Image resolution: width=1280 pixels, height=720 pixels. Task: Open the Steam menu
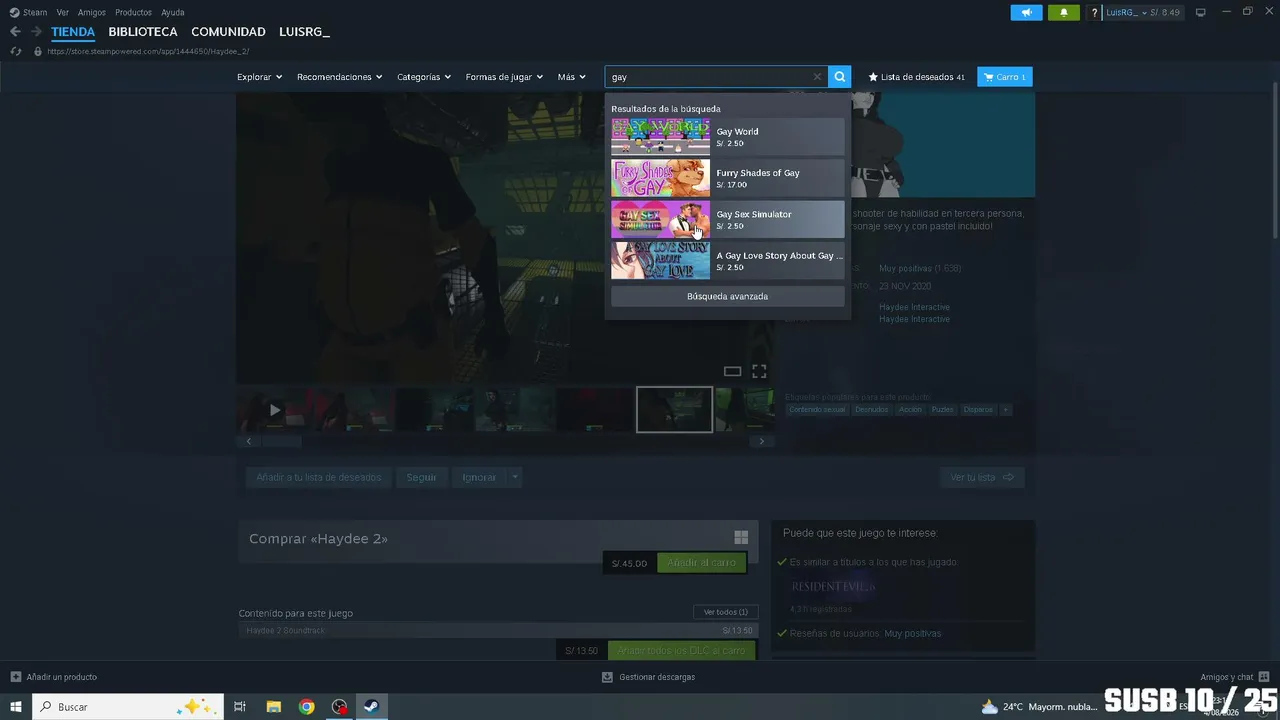(29, 13)
